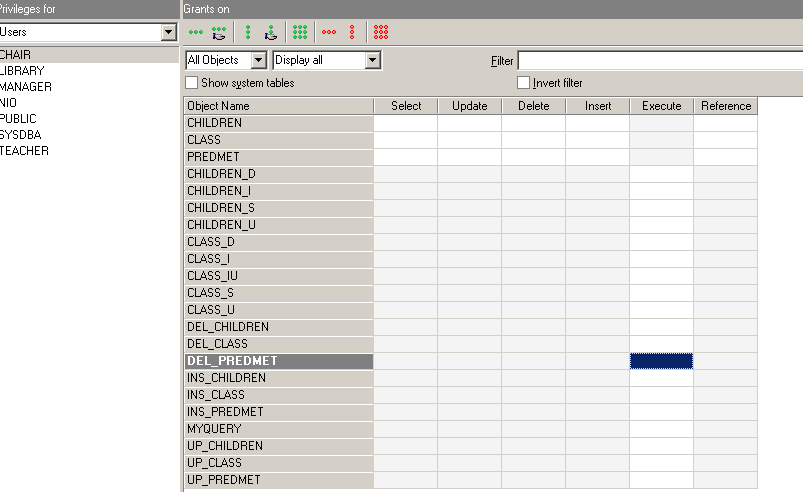Select the CHILDREN object row
The width and height of the screenshot is (803, 492).
[279, 123]
